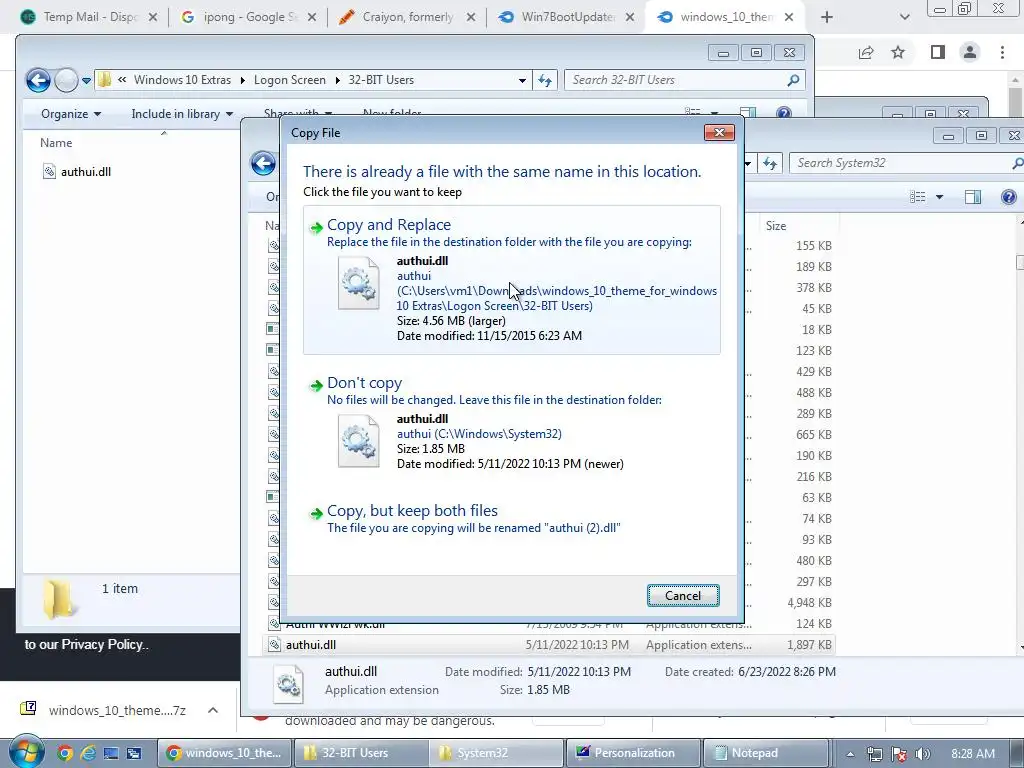Open Chrome tab search chevron
Image resolution: width=1024 pixels, height=768 pixels.
(904, 18)
